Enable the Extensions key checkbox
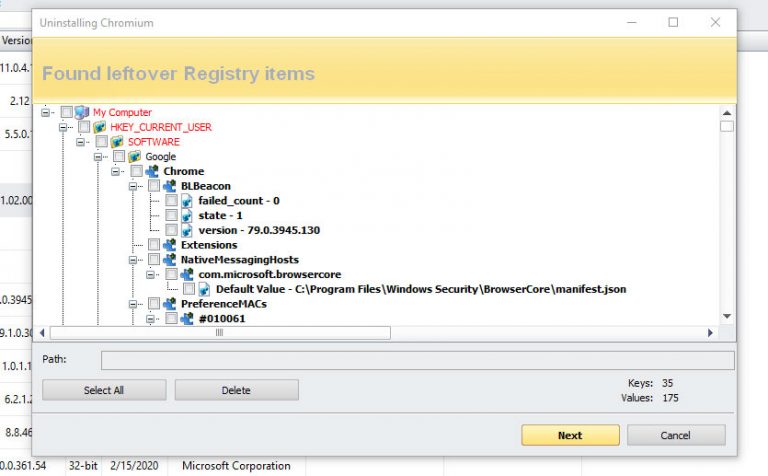 tap(154, 245)
